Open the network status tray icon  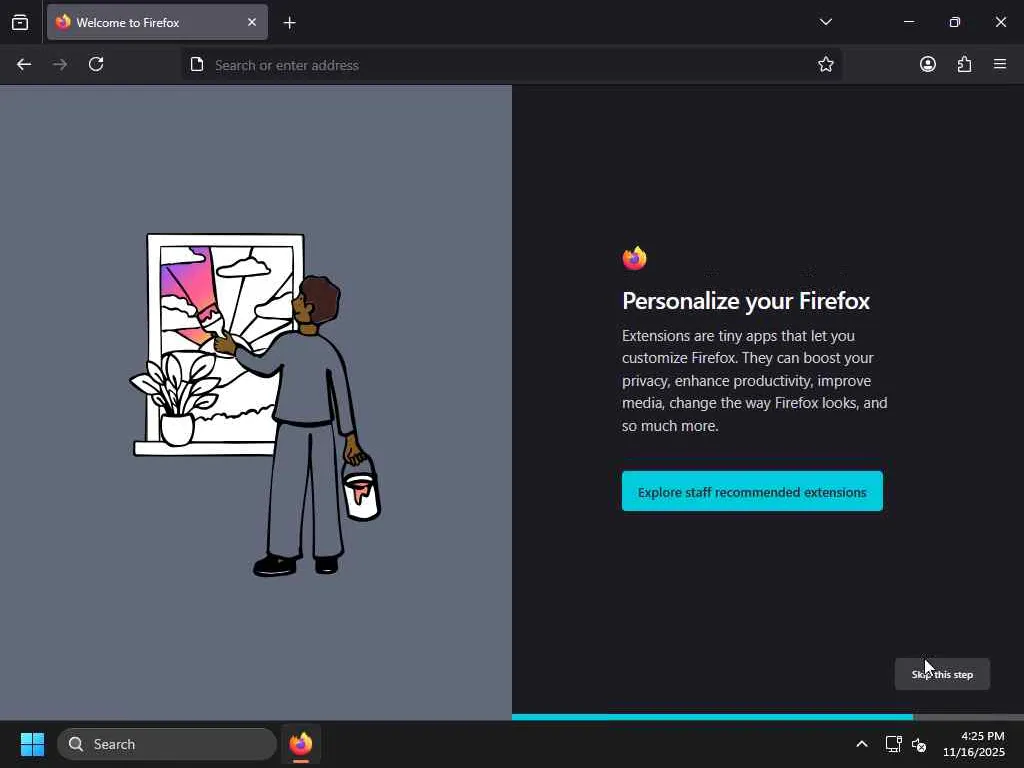tap(893, 744)
